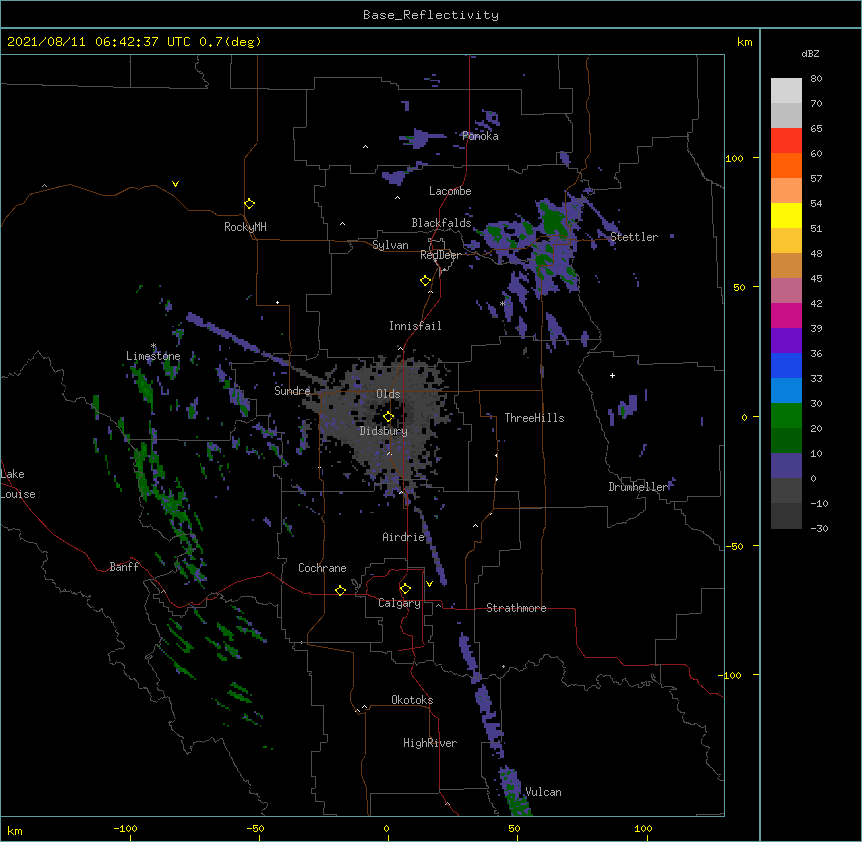Click the Vulcan city label
Image resolution: width=862 pixels, height=842 pixels.
[x=543, y=792]
